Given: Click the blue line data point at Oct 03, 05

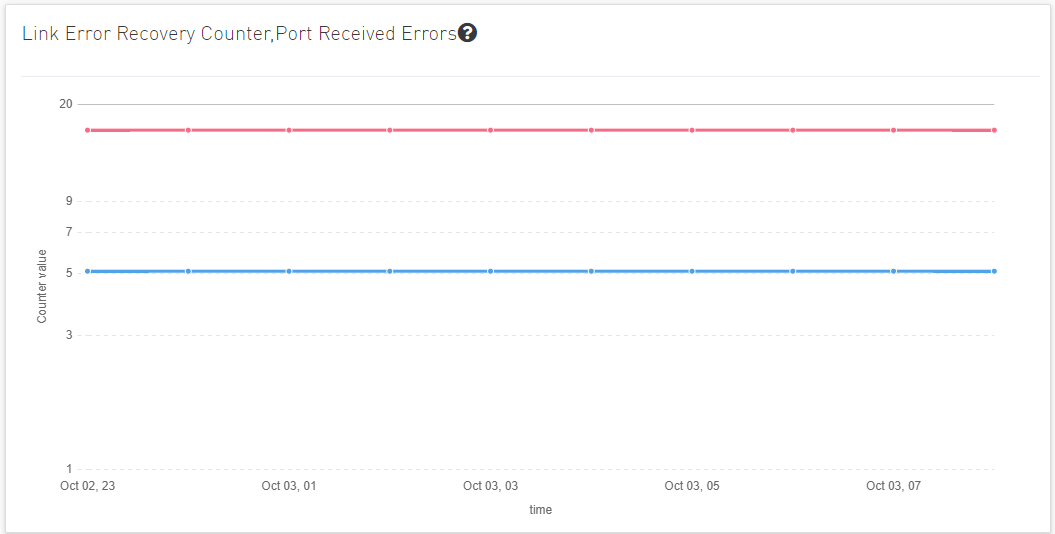Looking at the screenshot, I should [692, 271].
